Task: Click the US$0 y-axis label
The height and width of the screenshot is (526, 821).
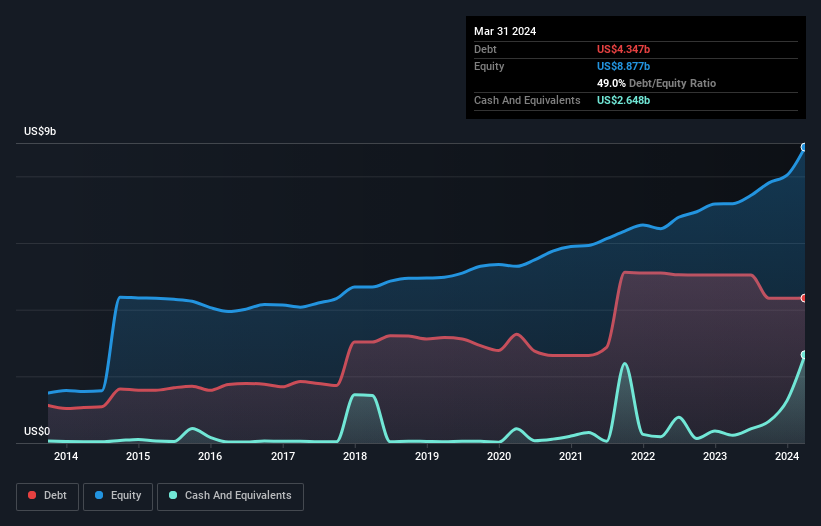Action: [x=37, y=431]
